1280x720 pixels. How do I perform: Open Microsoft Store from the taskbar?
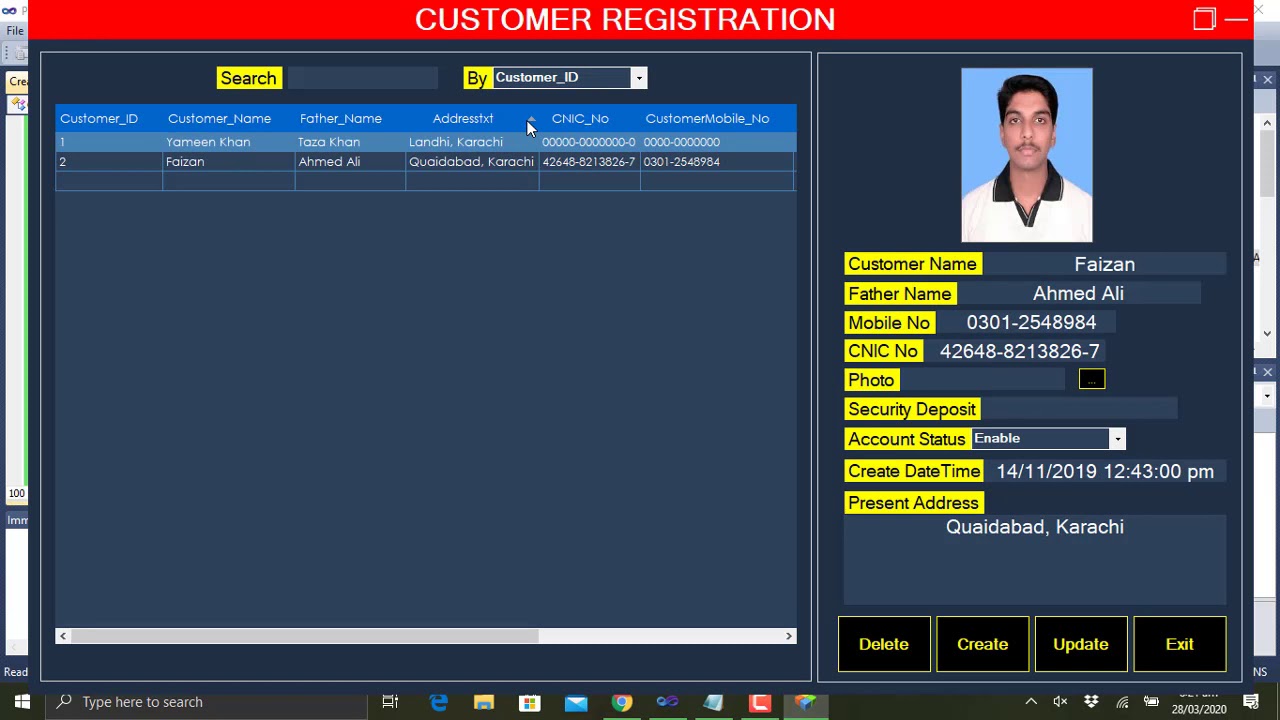[530, 702]
